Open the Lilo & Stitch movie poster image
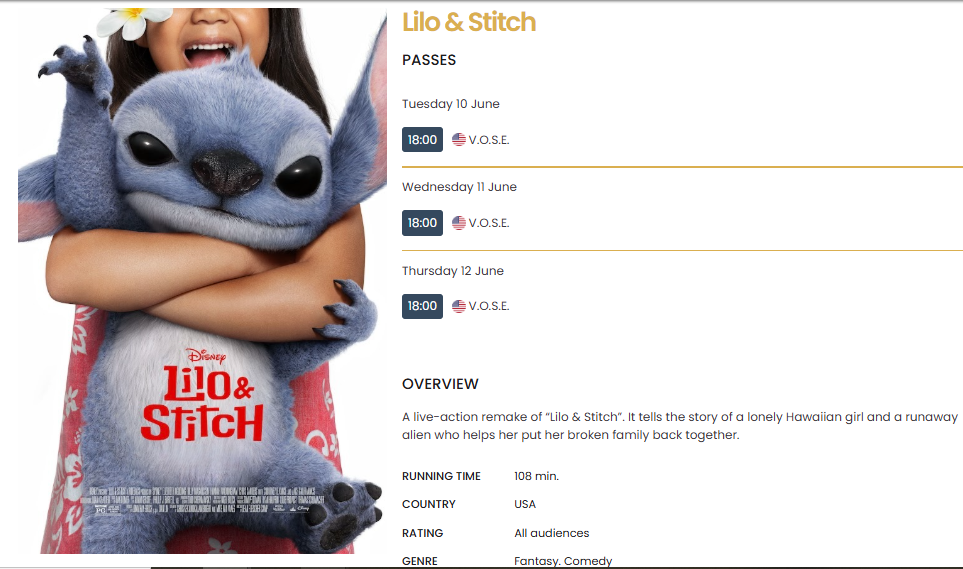Screen dimensions: 963x569 click(203, 280)
